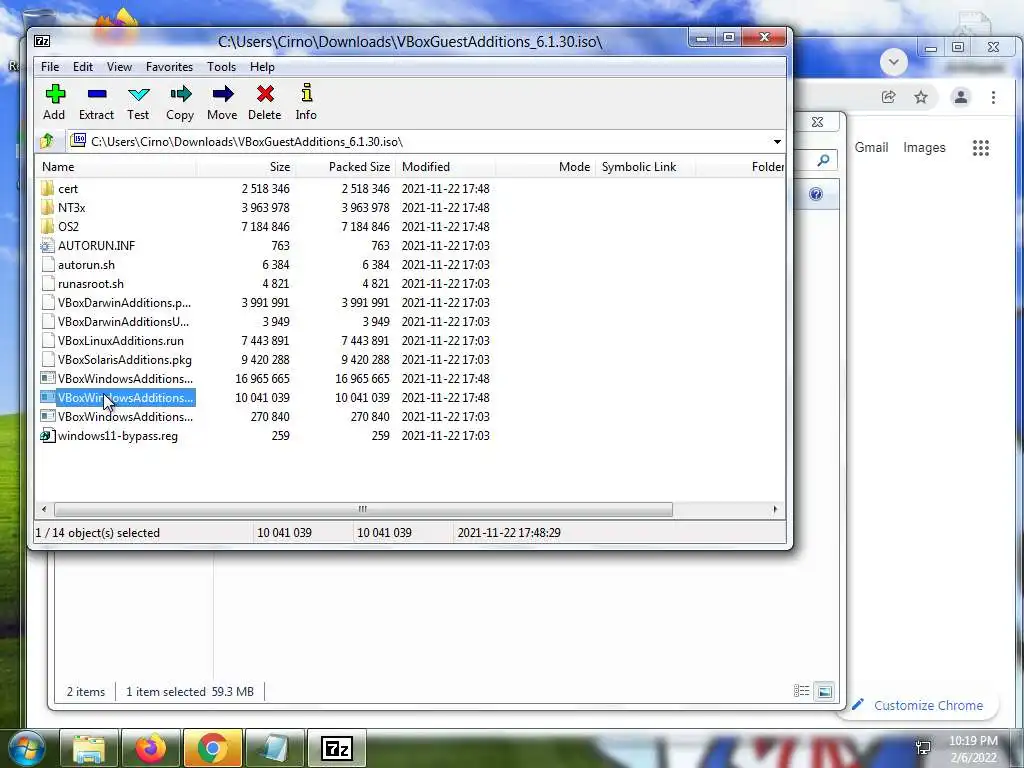This screenshot has width=1024, height=768.
Task: Switch Explorer to details view icon
Action: tap(801, 691)
